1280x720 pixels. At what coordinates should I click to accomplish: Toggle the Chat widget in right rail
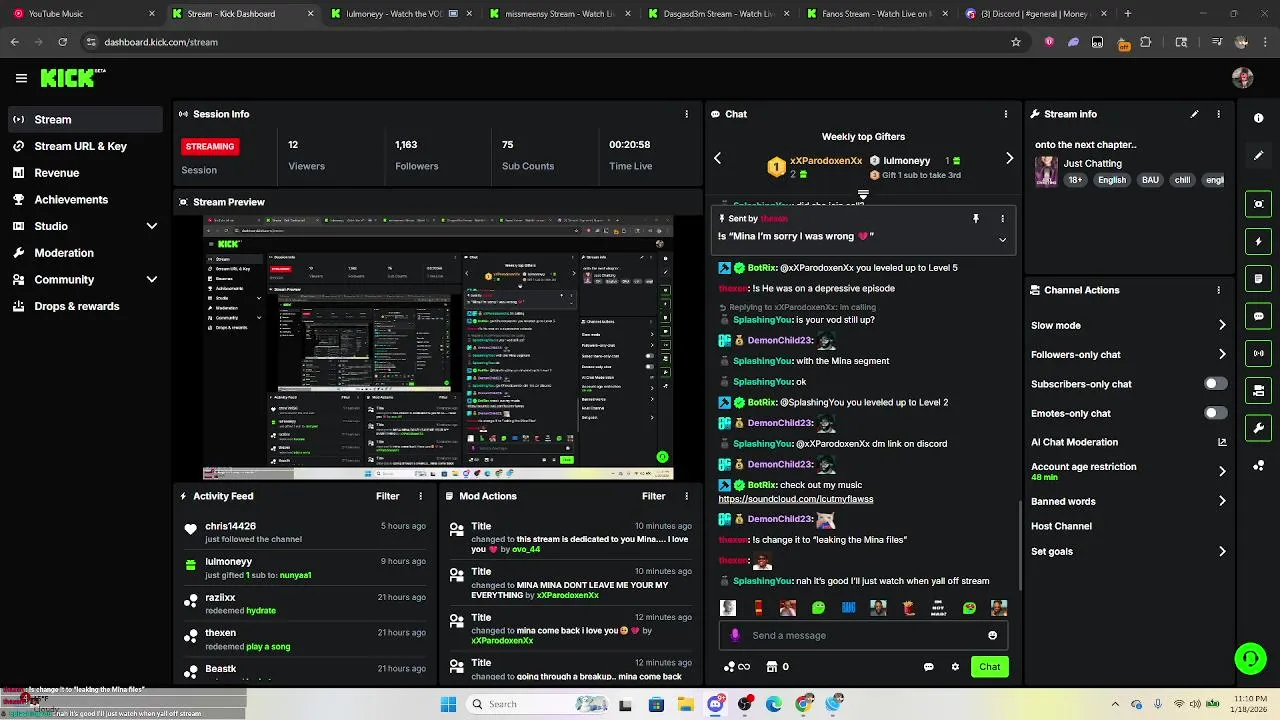tap(1258, 316)
